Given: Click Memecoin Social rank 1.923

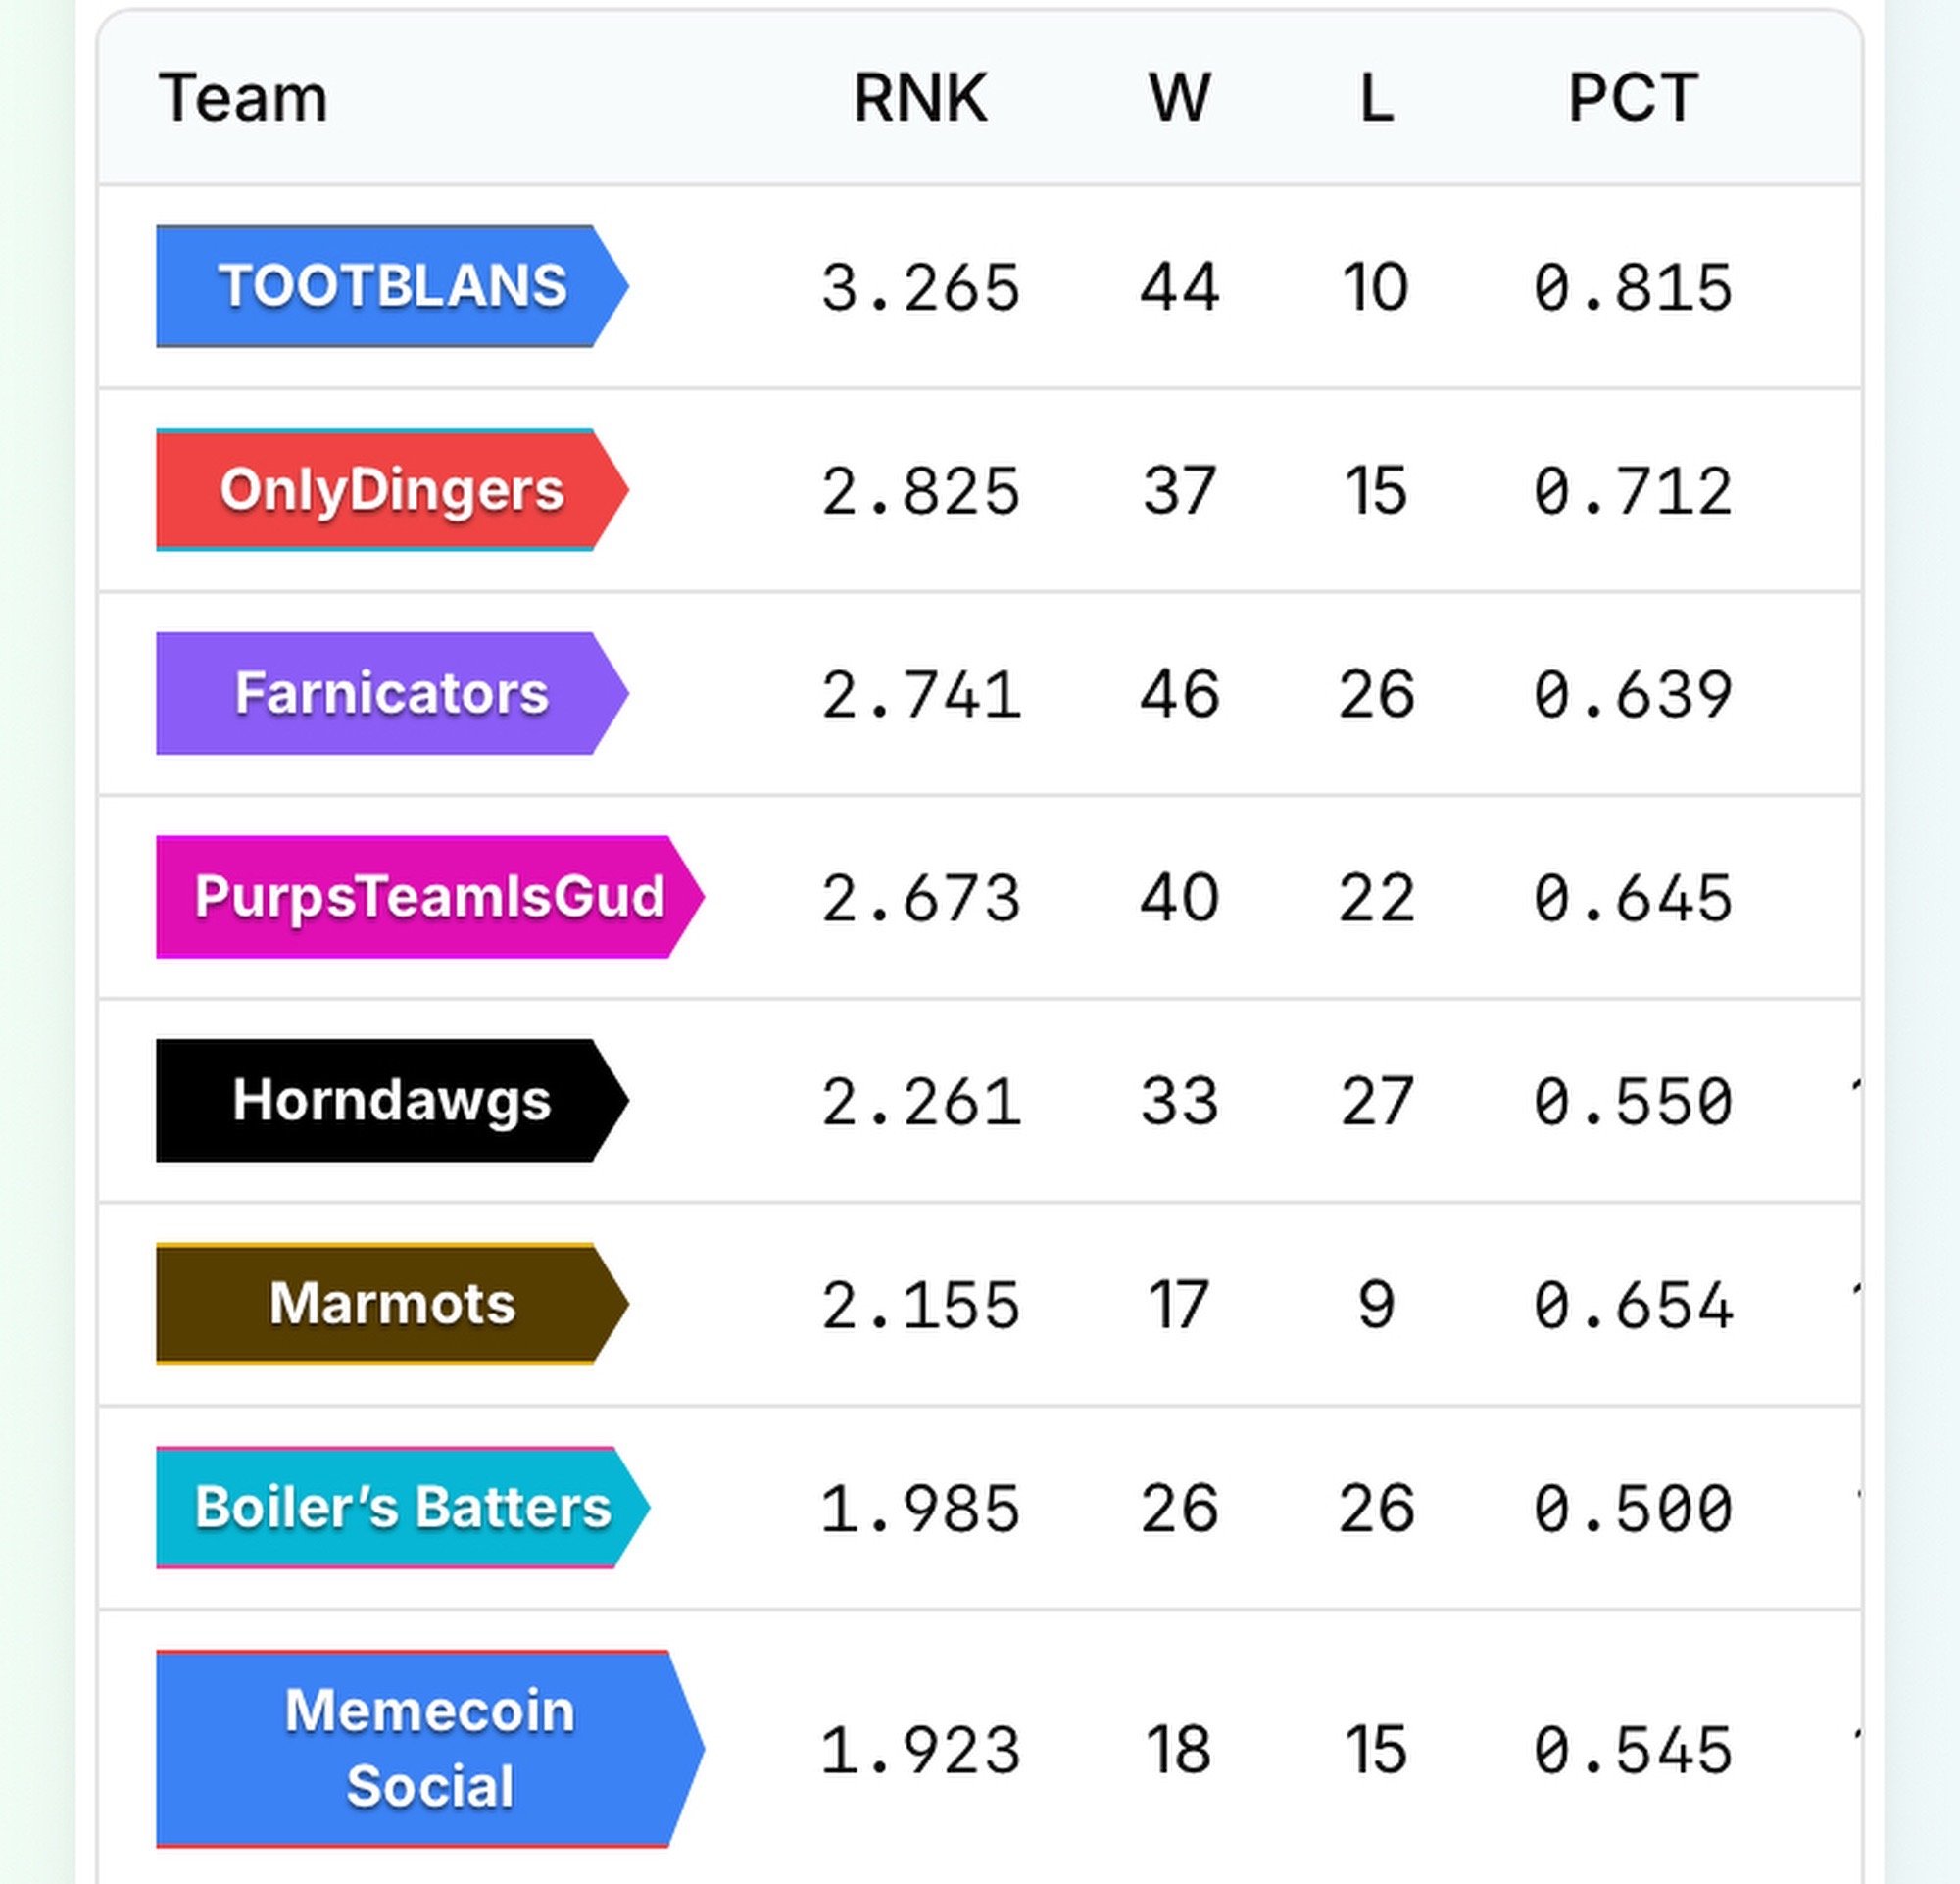Looking at the screenshot, I should point(919,1751).
